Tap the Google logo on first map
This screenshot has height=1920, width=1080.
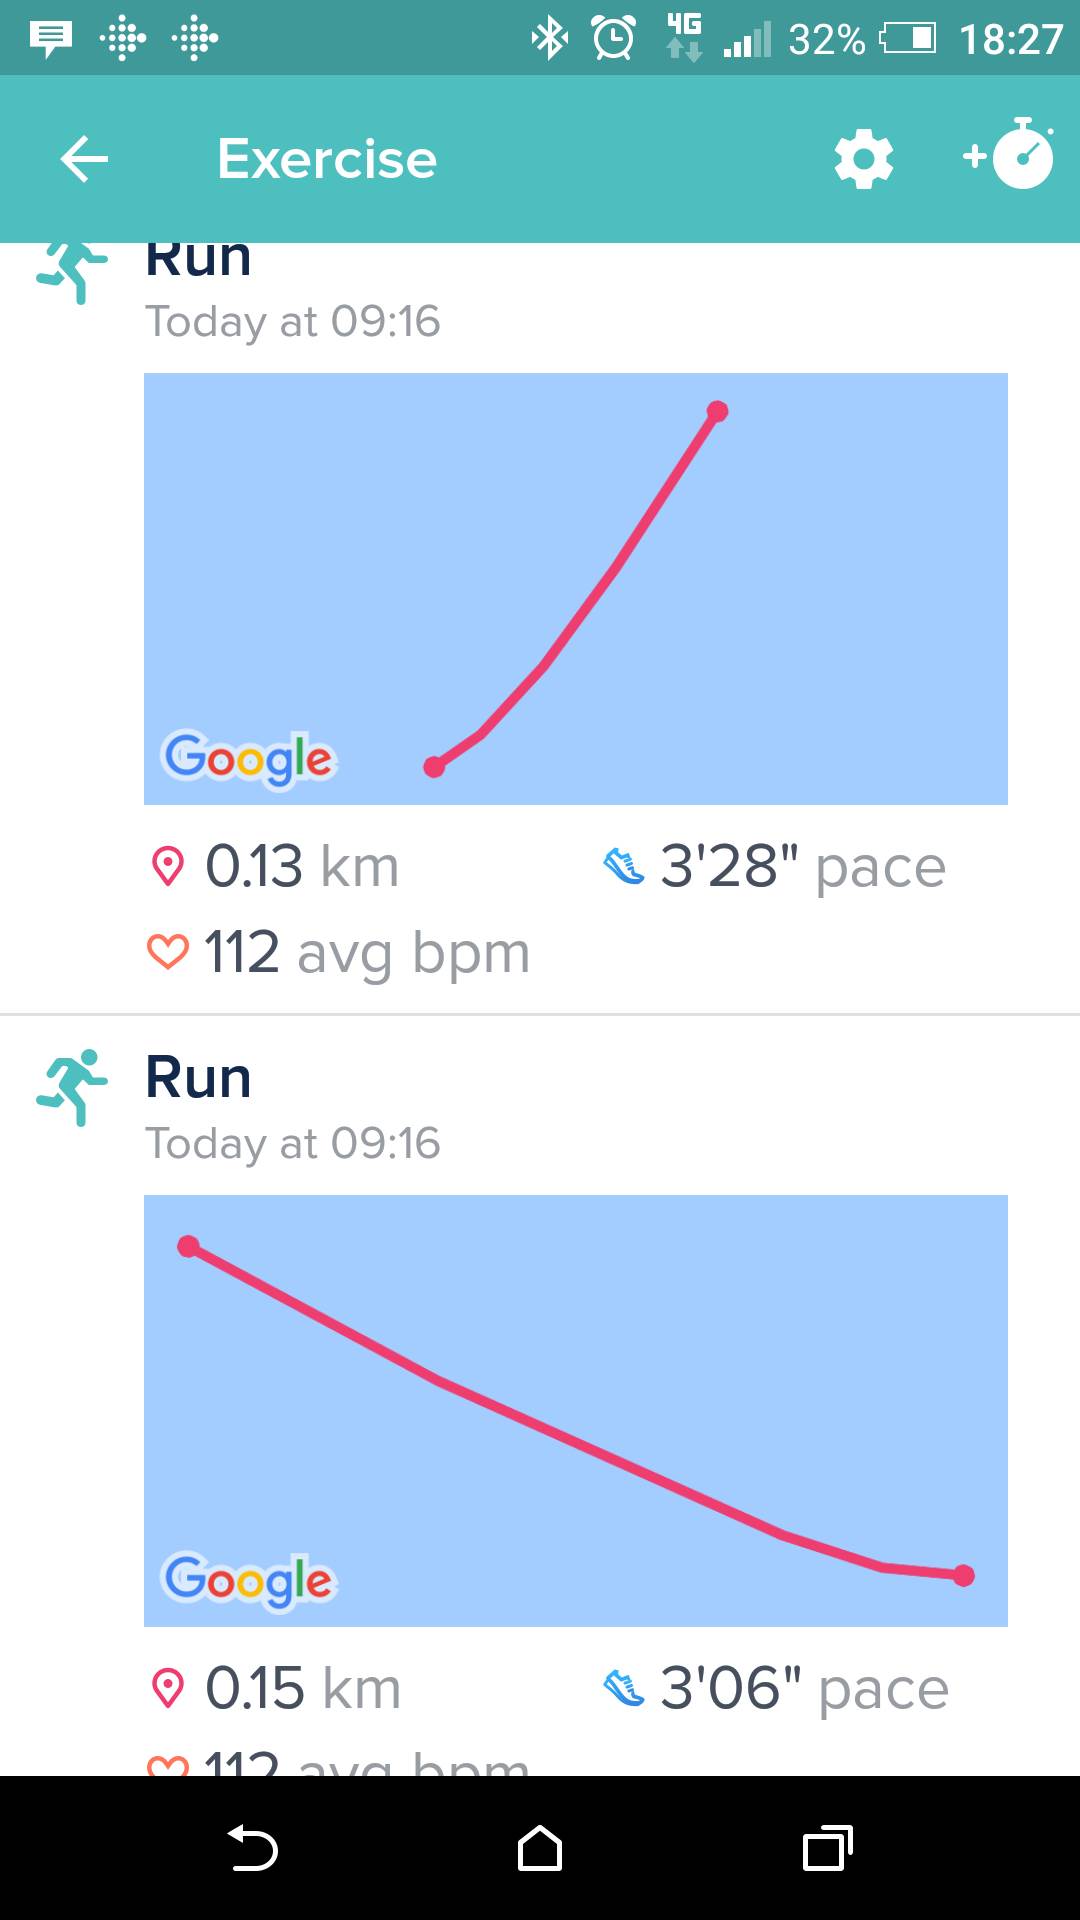tap(249, 759)
